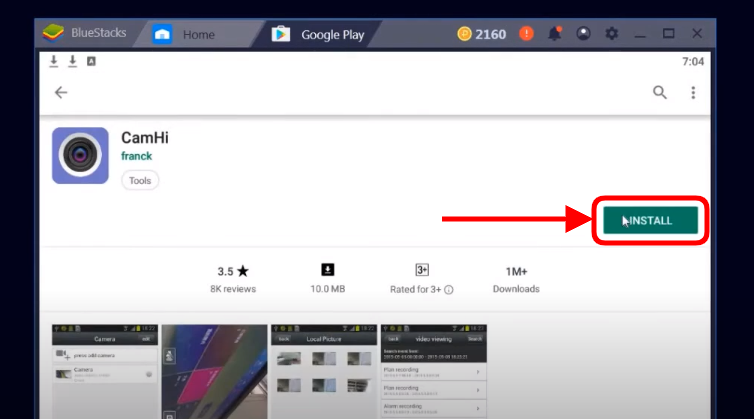Open the three-dot overflow menu
This screenshot has width=754, height=420.
click(x=693, y=92)
